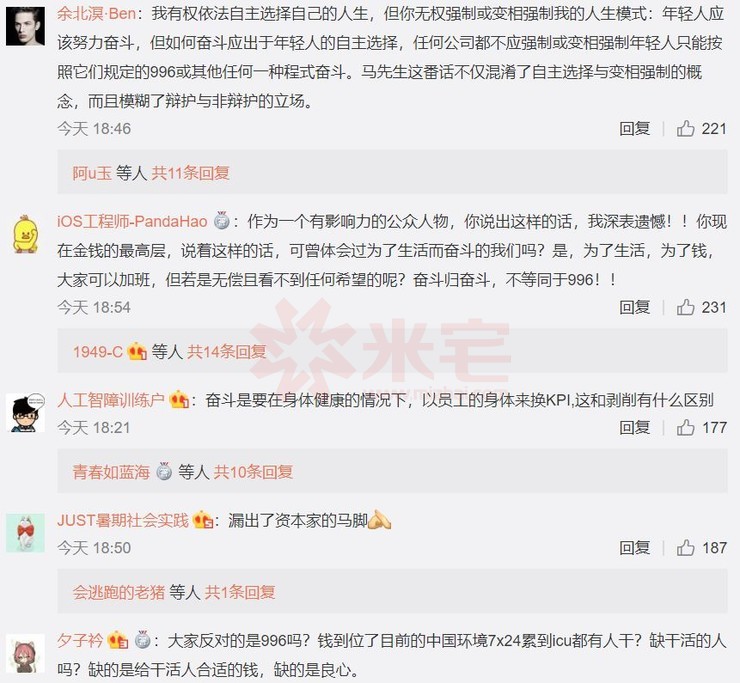Click thumbs-up icon on iOS工程师-PandaHao's comment
740x683 pixels.
click(x=685, y=307)
